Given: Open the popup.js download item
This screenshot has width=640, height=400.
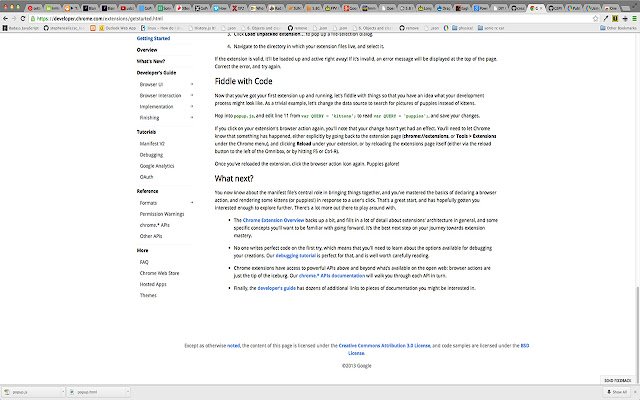Looking at the screenshot, I should pyautogui.click(x=32, y=392).
